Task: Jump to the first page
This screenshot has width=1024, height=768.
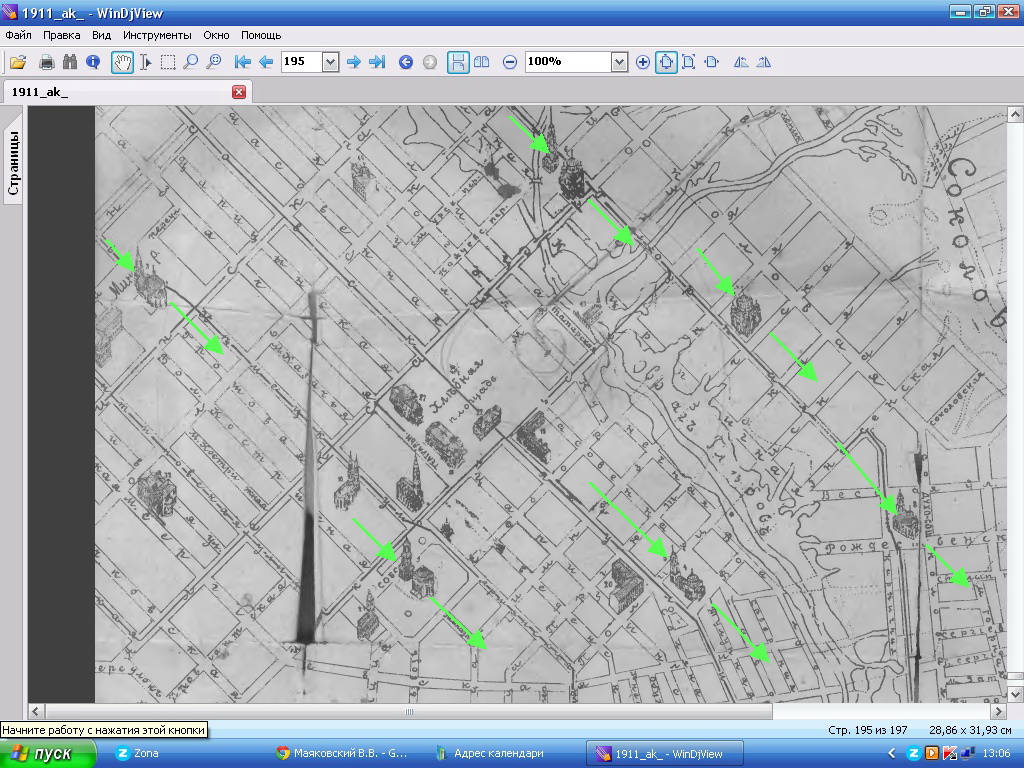Action: pos(242,62)
